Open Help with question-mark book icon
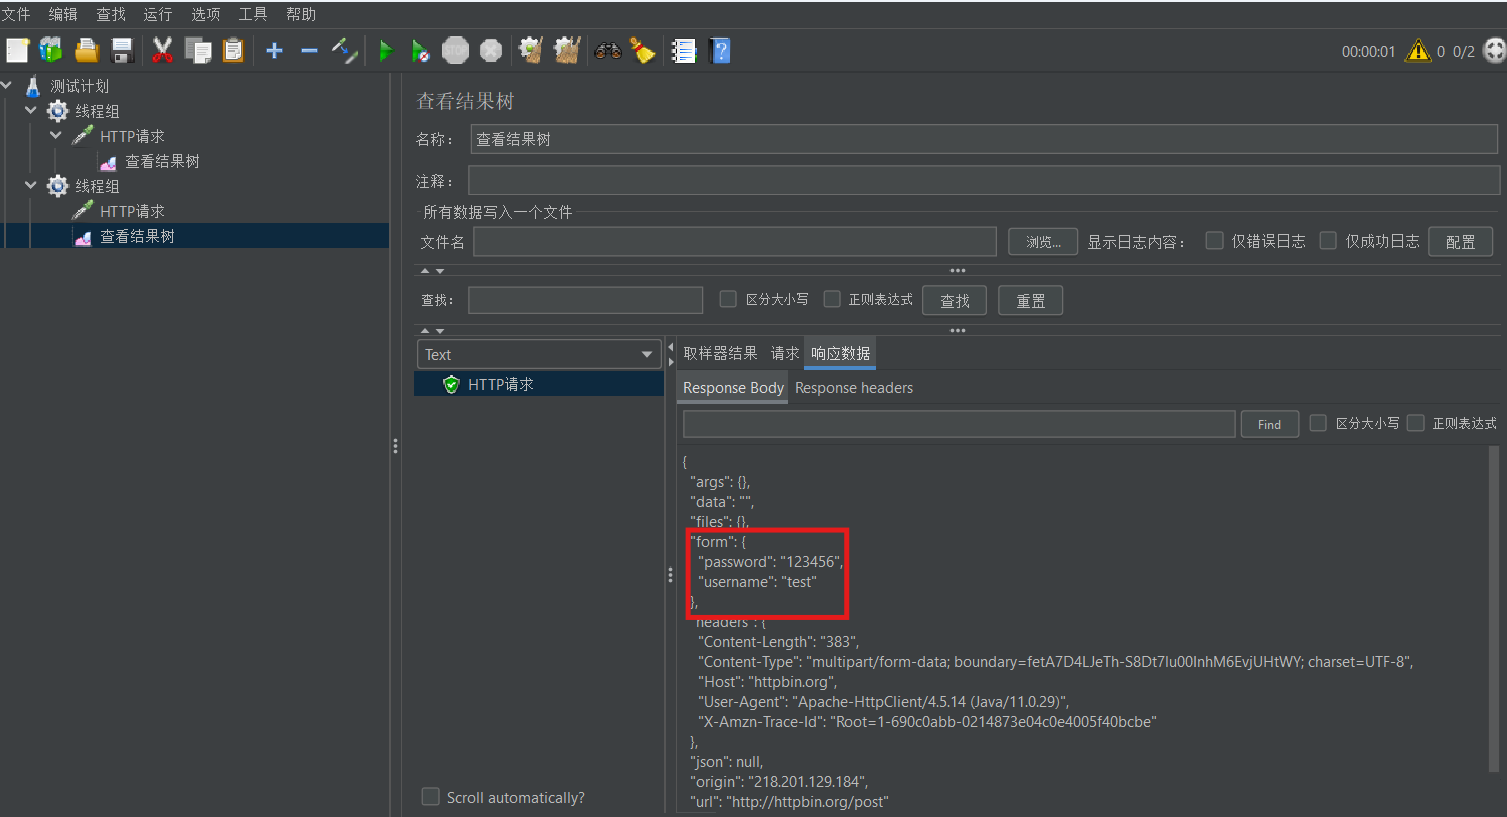Image resolution: width=1507 pixels, height=817 pixels. 719,50
